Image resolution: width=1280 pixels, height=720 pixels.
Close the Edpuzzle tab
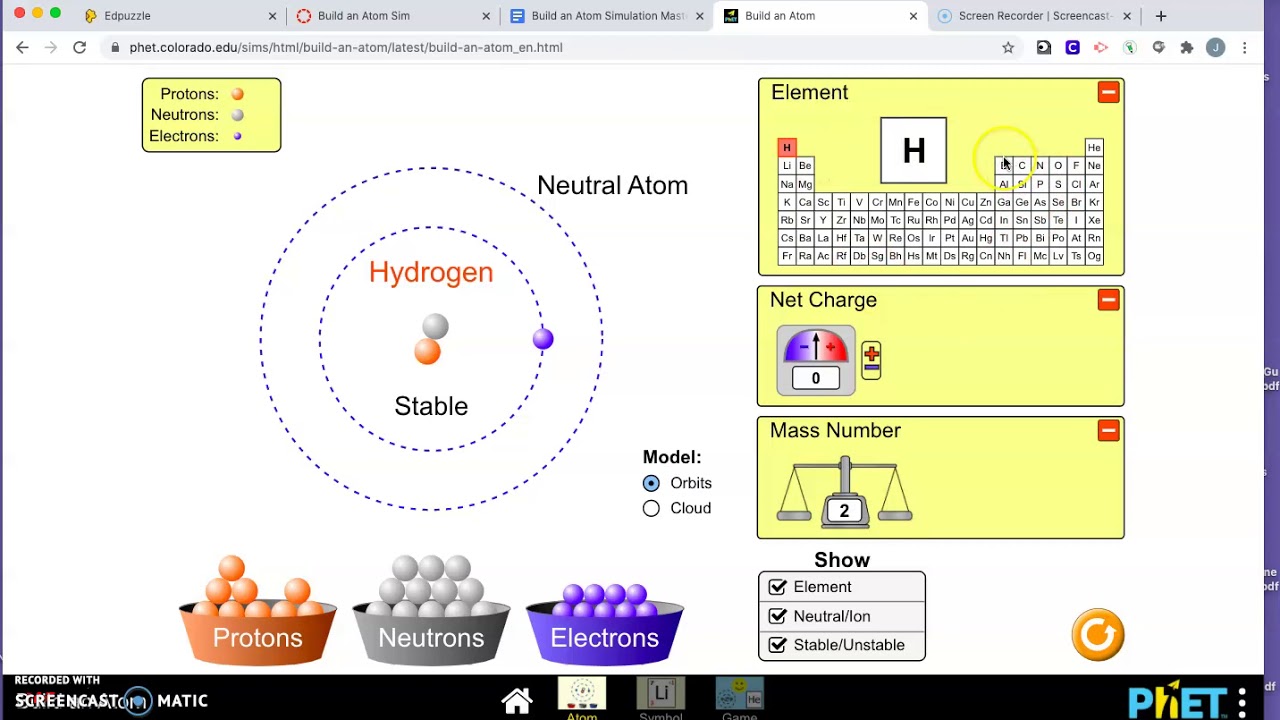[272, 16]
